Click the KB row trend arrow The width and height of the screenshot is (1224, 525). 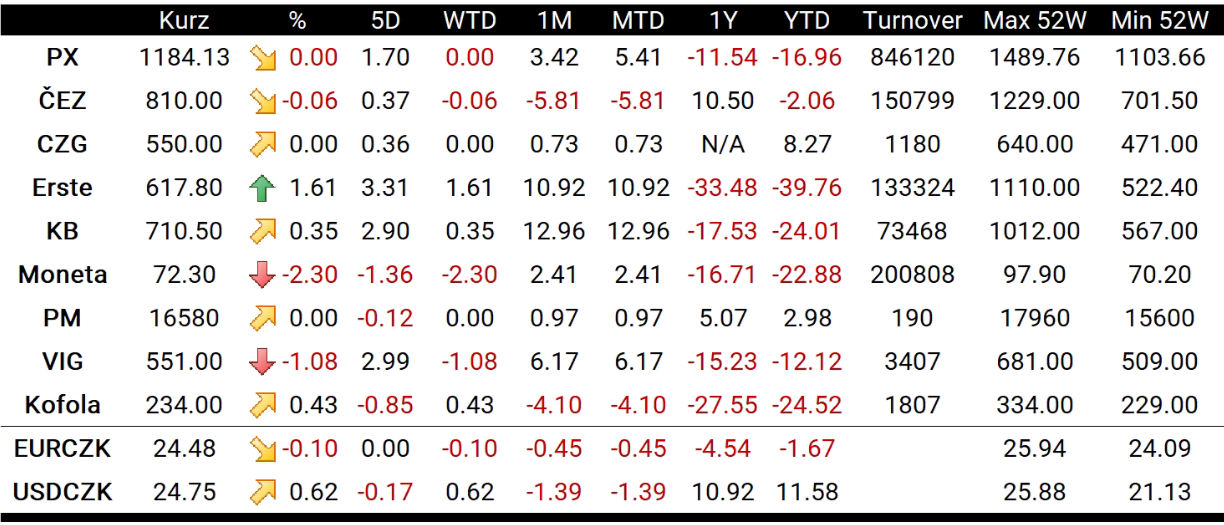[x=263, y=232]
